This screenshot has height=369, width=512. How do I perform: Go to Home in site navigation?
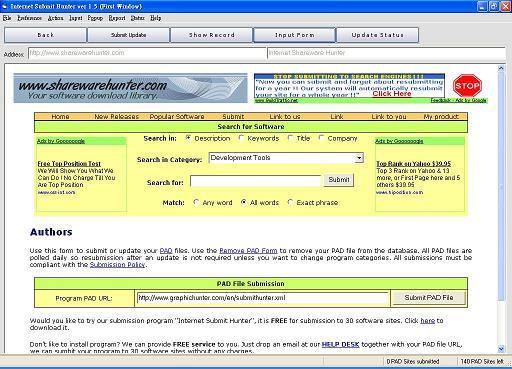tap(60, 117)
